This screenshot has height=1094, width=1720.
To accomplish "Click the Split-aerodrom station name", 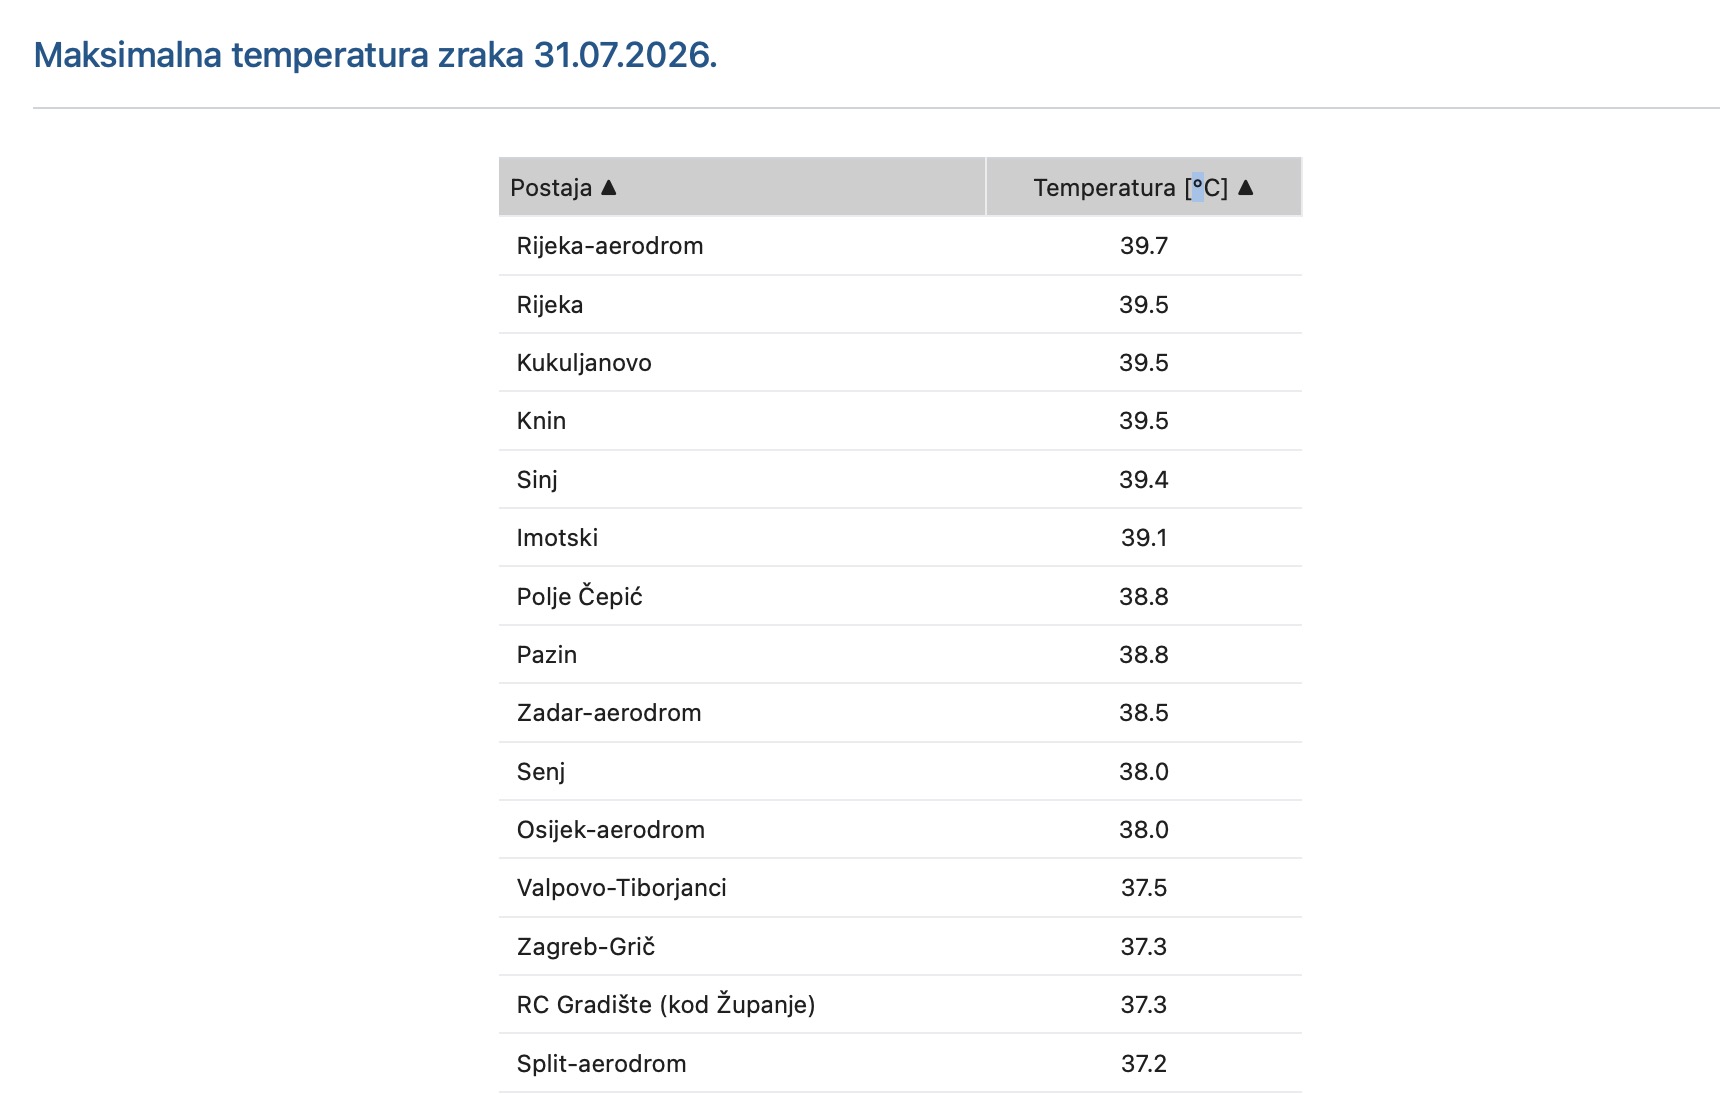I will (602, 1064).
